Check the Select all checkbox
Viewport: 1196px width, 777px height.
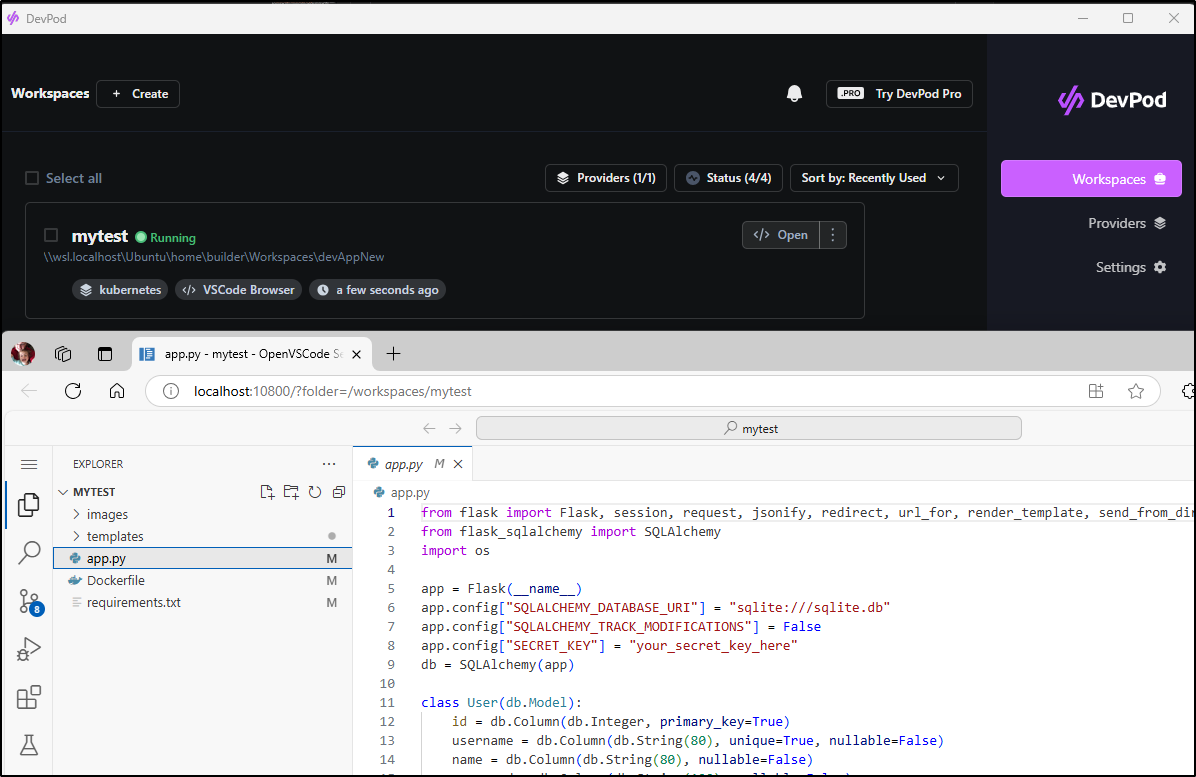coord(32,178)
